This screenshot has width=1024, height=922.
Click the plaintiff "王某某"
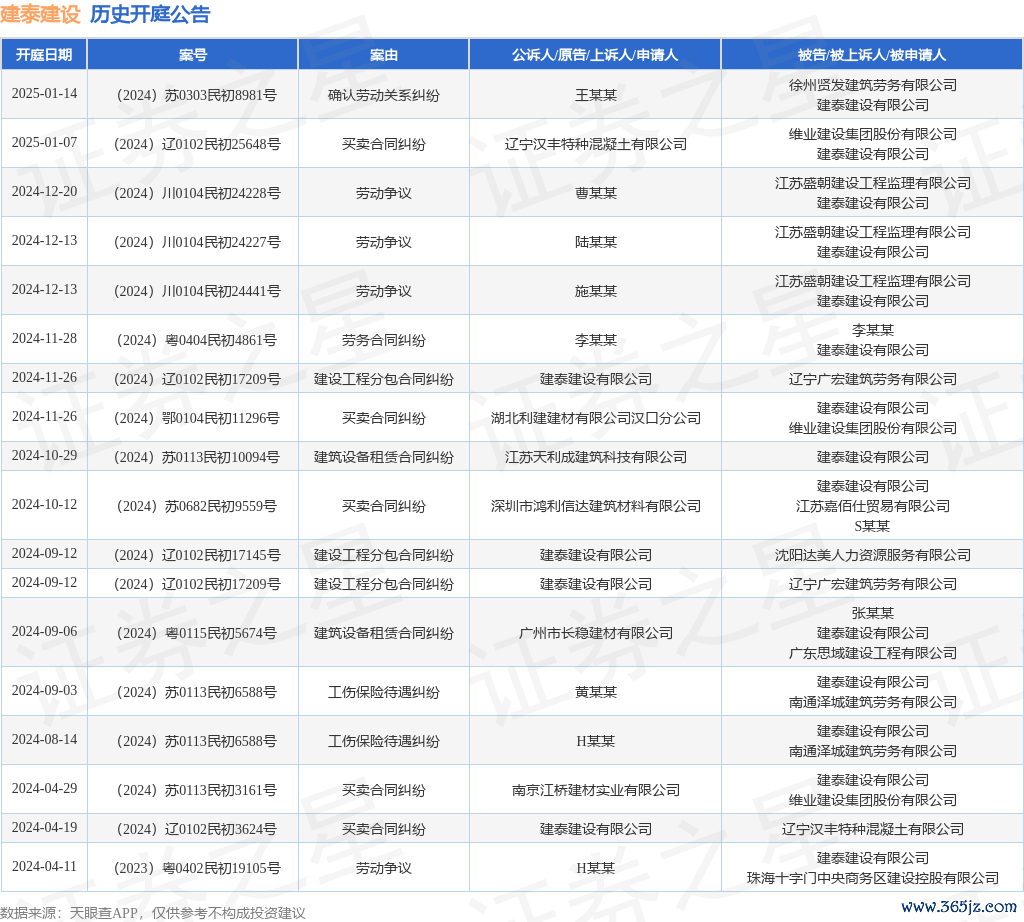[x=596, y=95]
